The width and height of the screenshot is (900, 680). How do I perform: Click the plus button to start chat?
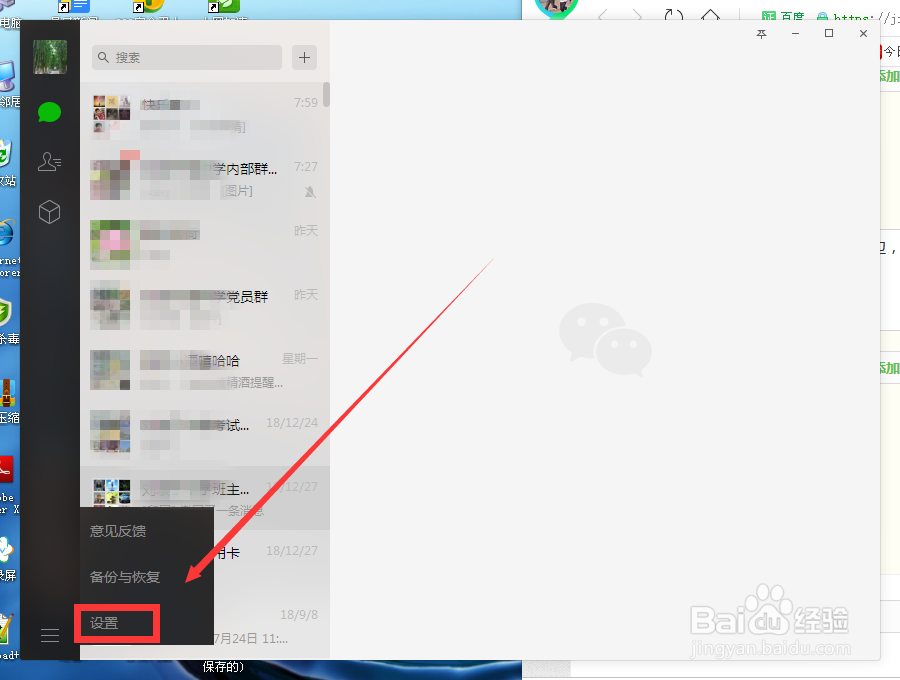click(304, 57)
